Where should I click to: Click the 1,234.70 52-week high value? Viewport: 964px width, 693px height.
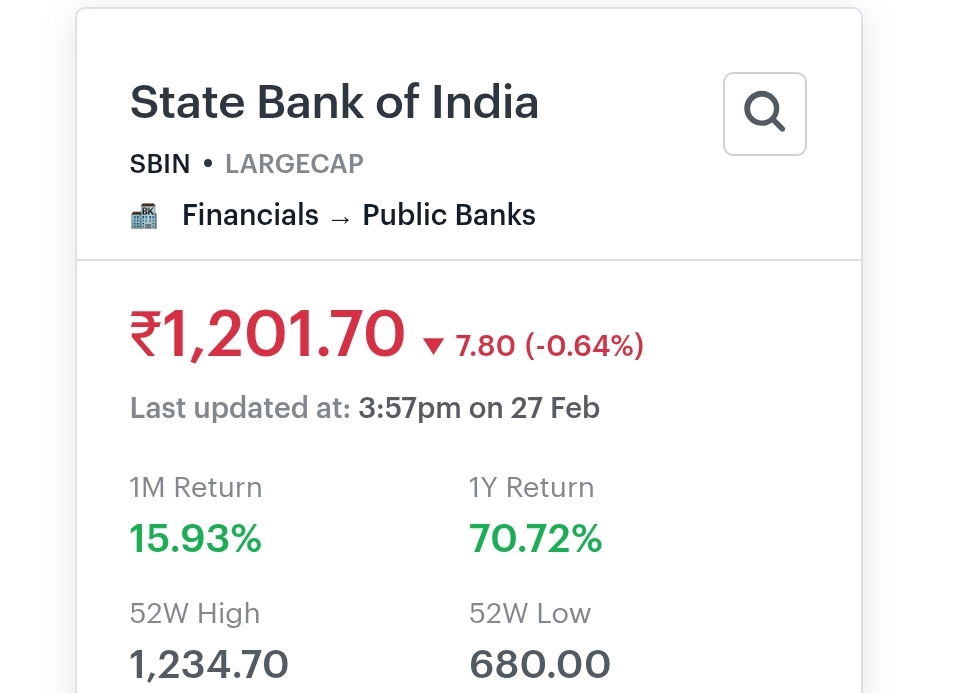tap(209, 663)
